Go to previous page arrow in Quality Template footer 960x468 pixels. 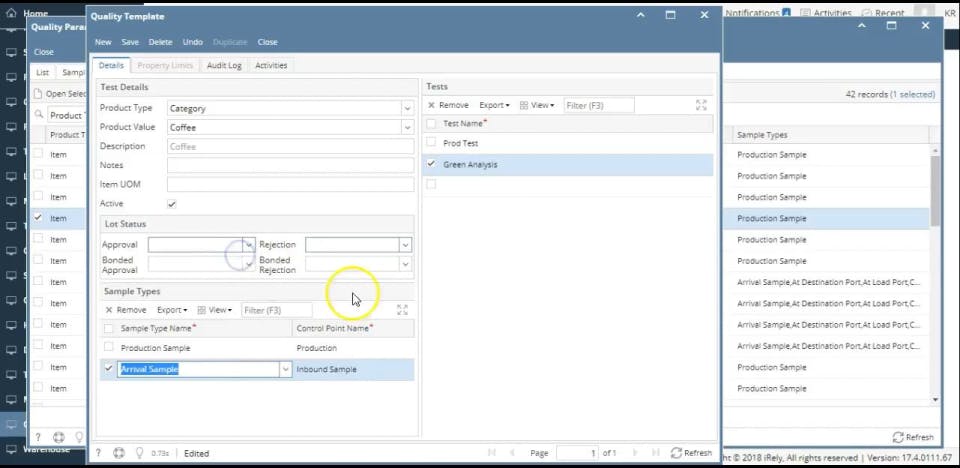[x=512, y=453]
